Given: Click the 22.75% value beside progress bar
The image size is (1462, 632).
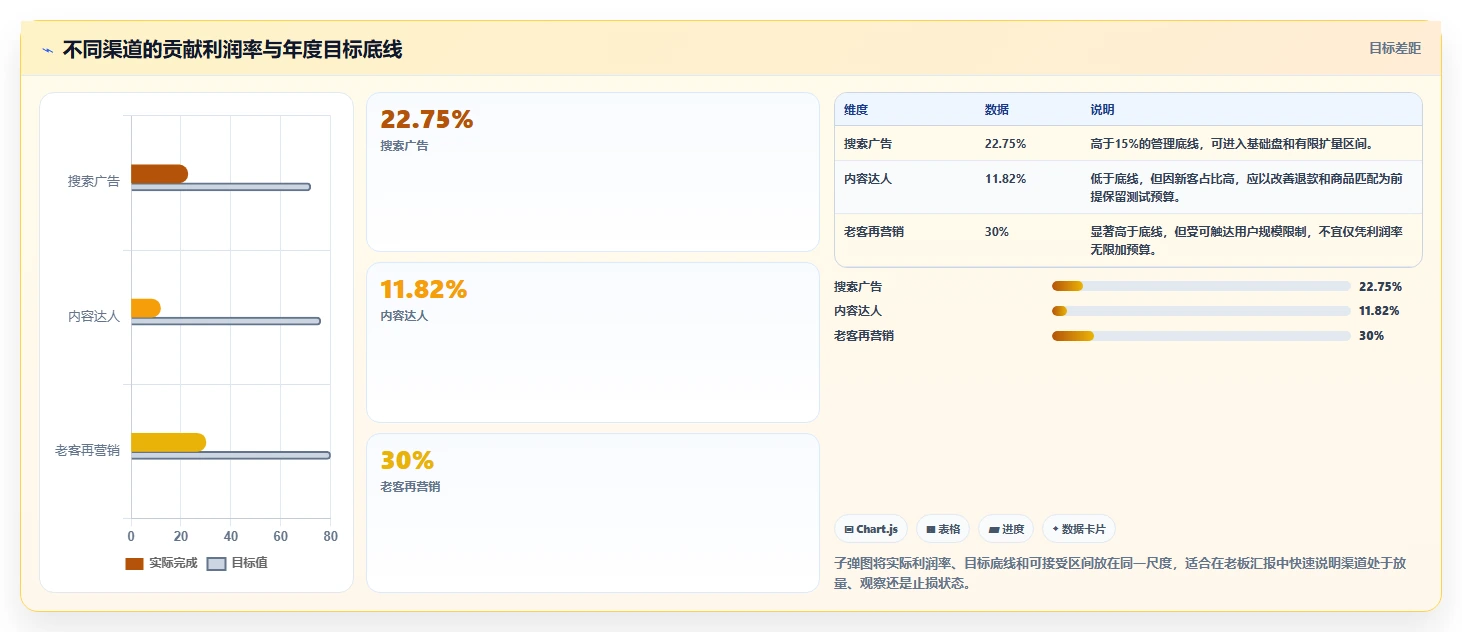Looking at the screenshot, I should tap(1380, 287).
